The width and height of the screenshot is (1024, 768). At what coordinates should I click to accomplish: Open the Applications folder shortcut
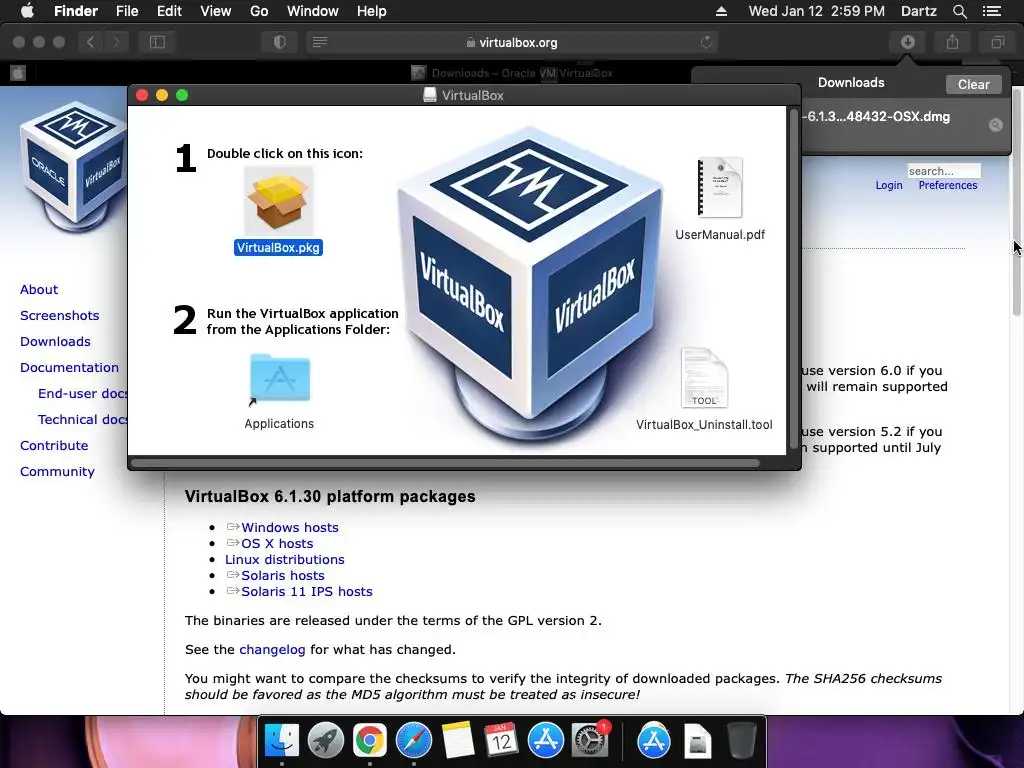coord(280,378)
